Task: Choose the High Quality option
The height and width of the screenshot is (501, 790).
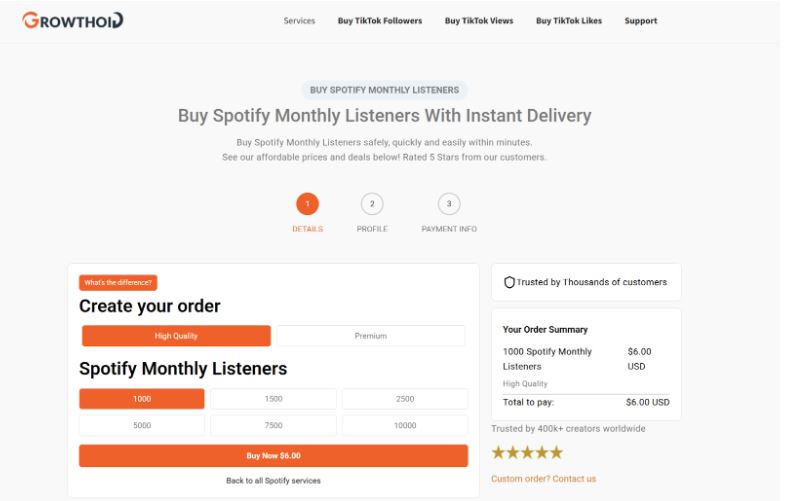Action: point(175,336)
